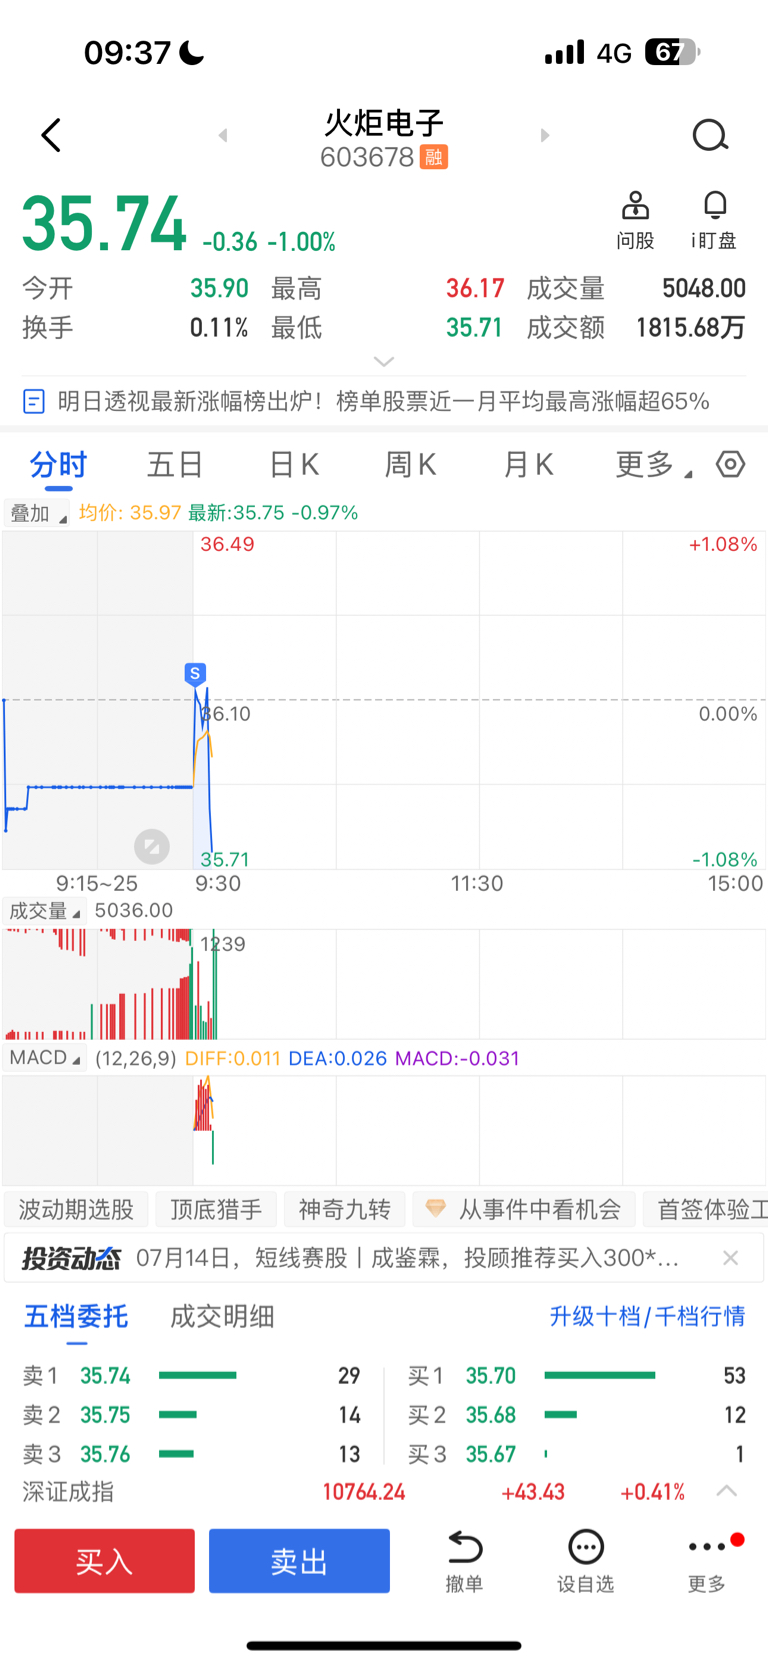The height and width of the screenshot is (1665, 768).
Task: Tap the diamond icon beside 从事件中看机会
Action: 435,1208
